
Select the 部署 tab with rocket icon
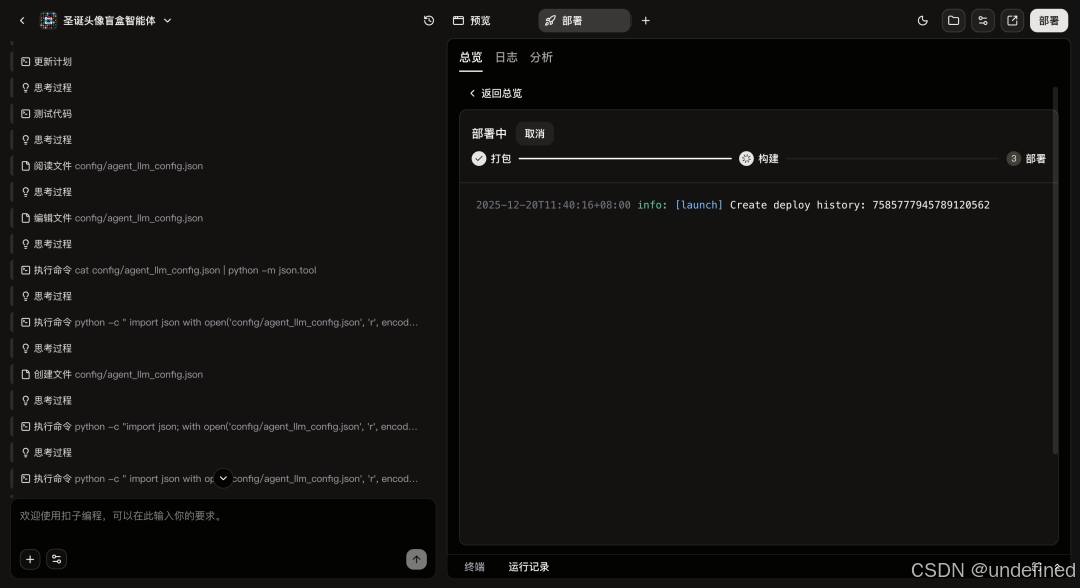pos(583,21)
